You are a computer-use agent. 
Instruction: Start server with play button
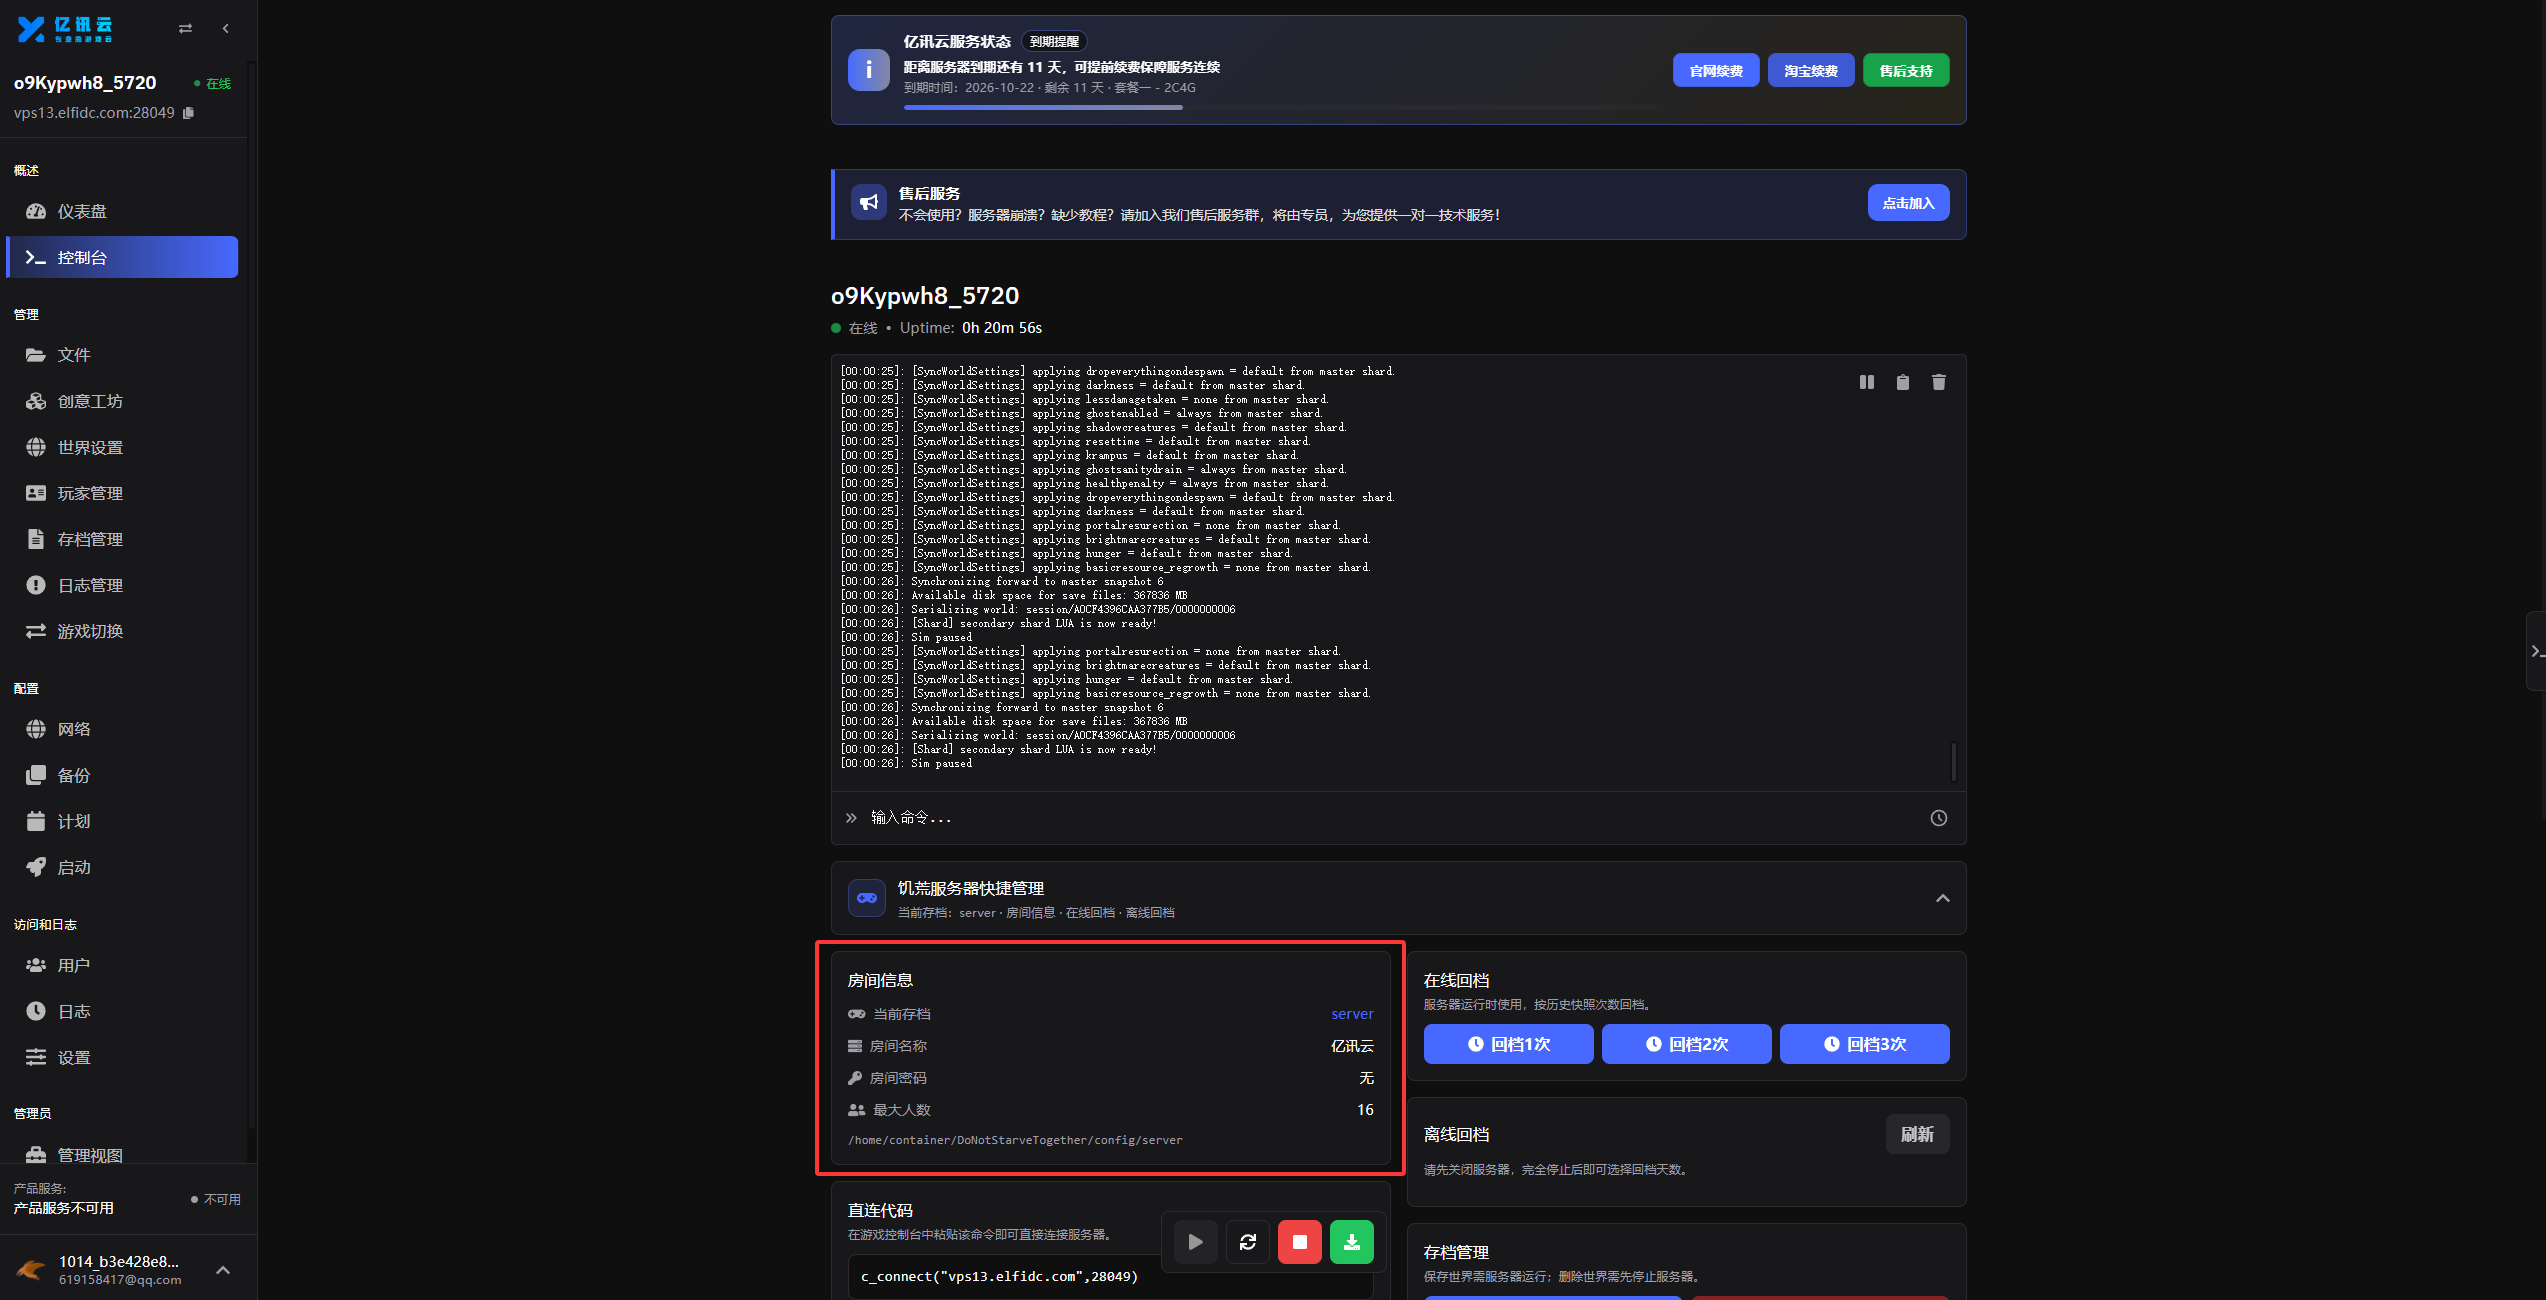tap(1195, 1242)
